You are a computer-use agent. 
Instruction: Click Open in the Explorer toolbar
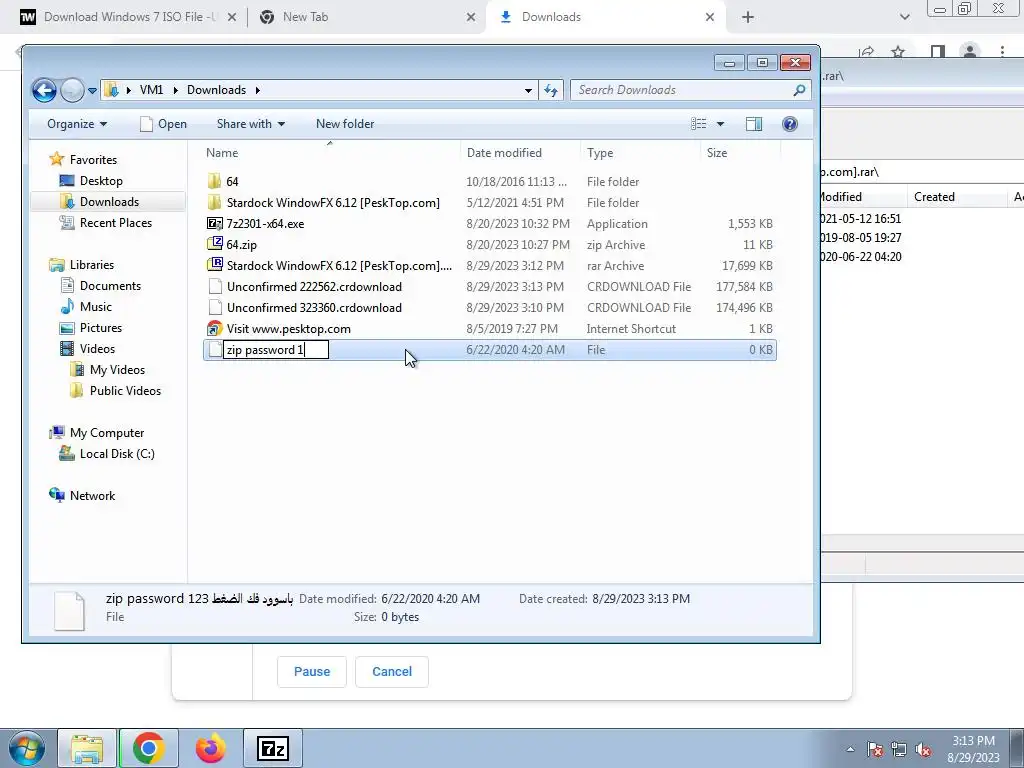[164, 124]
